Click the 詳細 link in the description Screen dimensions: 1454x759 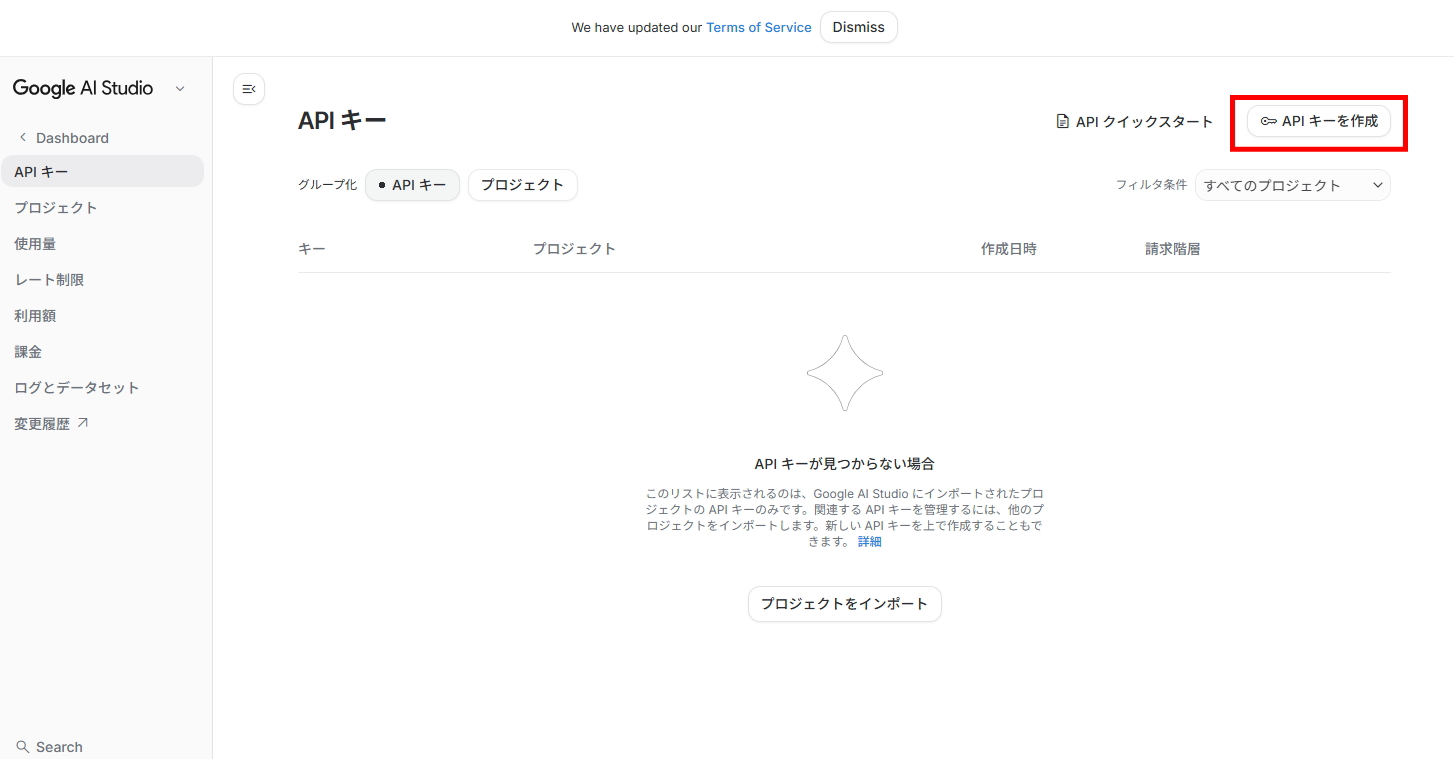click(869, 542)
